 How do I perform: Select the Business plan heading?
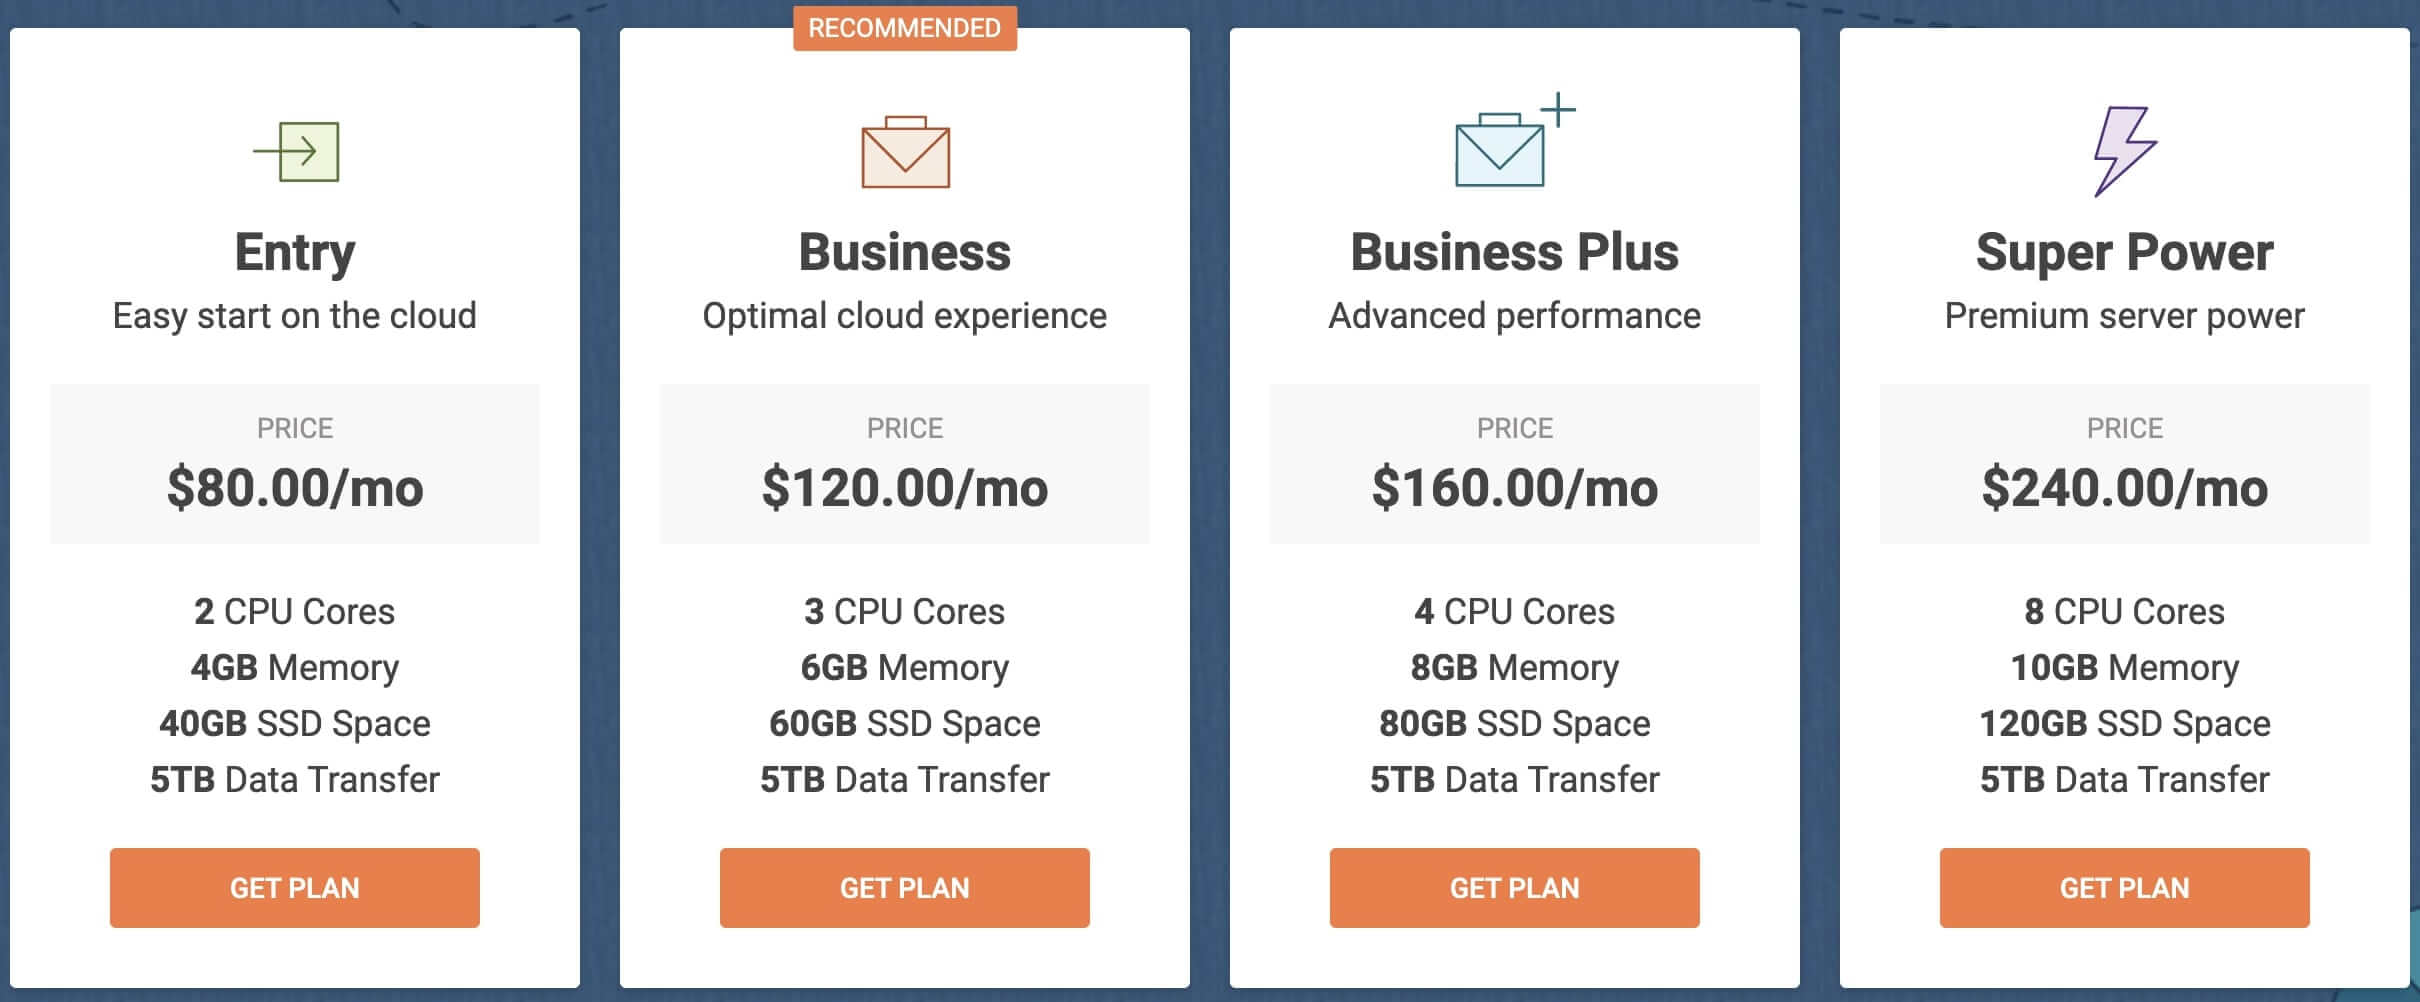click(x=905, y=252)
